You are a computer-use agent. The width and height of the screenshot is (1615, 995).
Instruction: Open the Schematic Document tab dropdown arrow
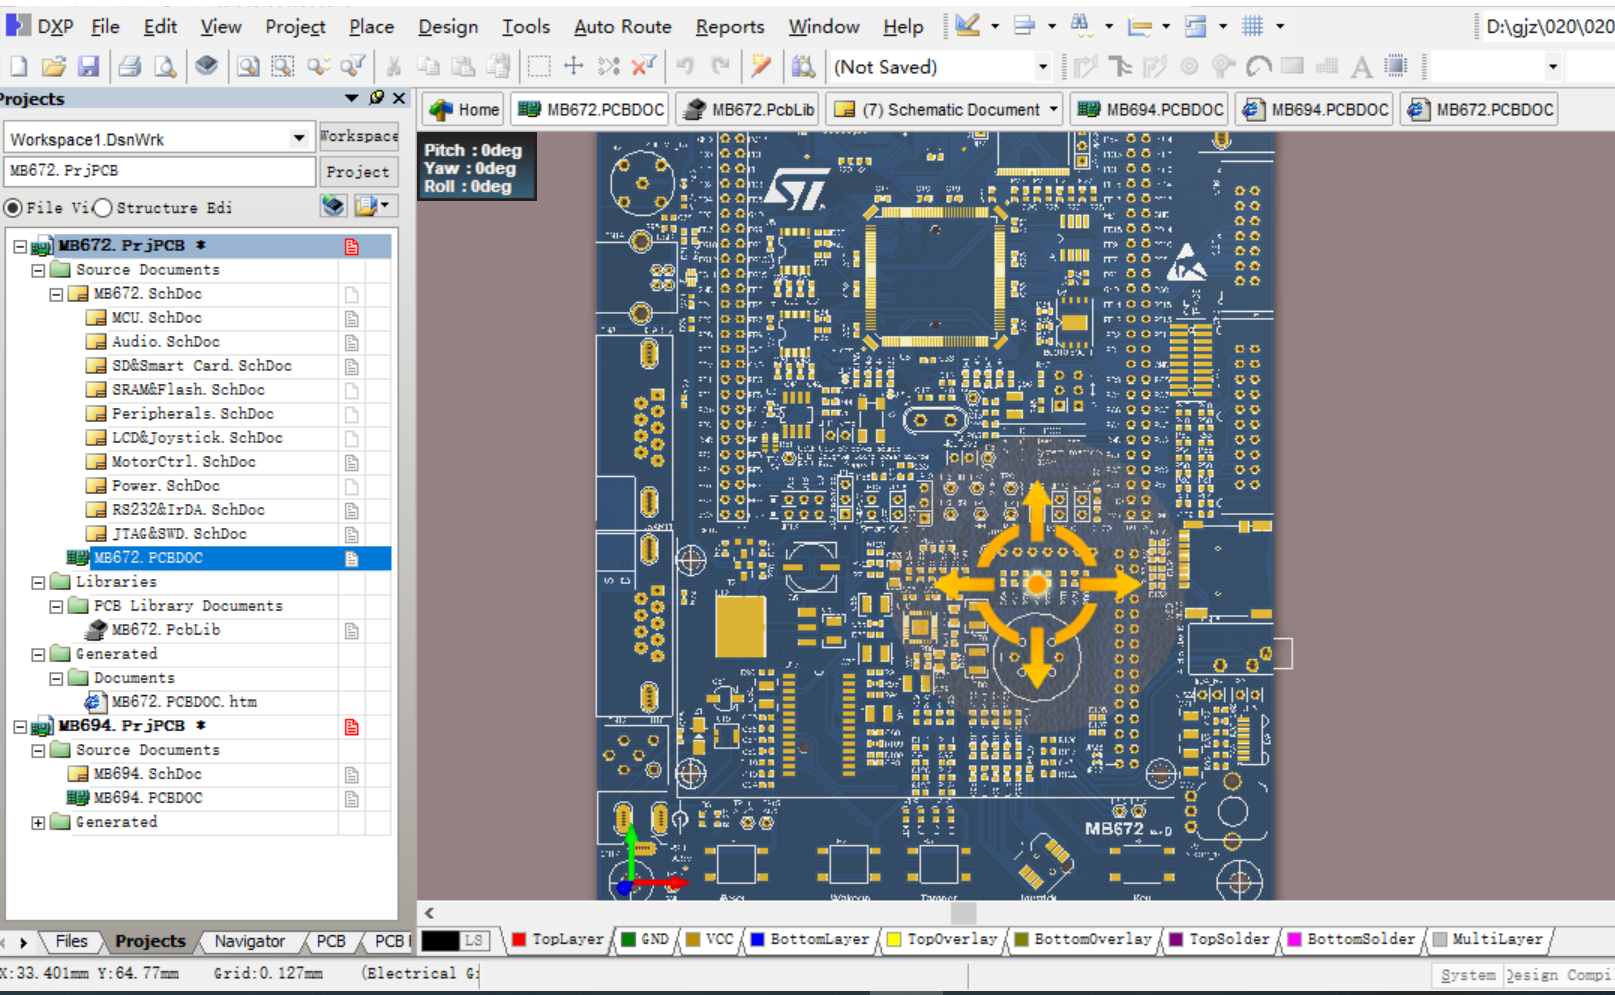[x=1054, y=110]
